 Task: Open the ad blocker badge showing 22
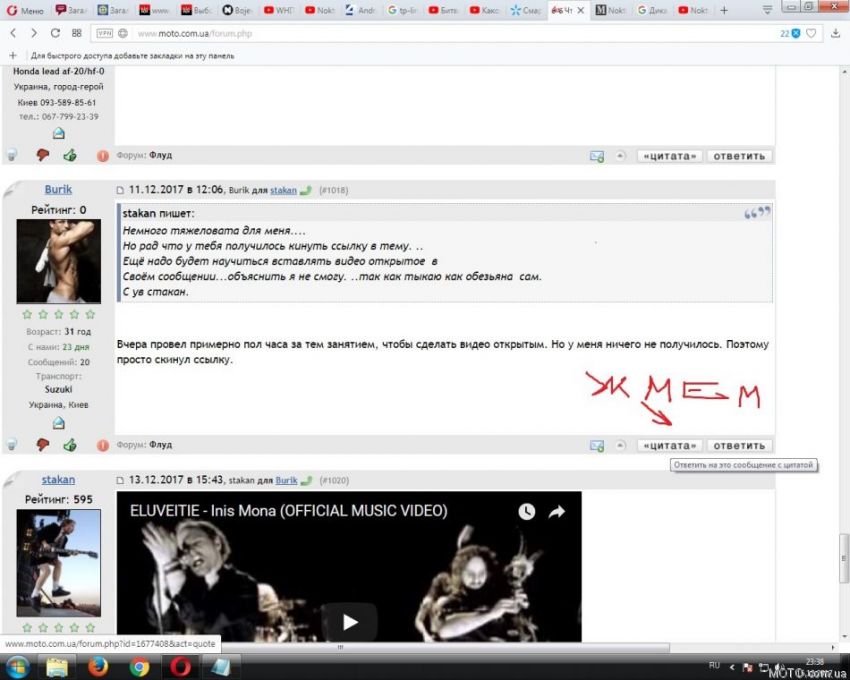tap(790, 34)
